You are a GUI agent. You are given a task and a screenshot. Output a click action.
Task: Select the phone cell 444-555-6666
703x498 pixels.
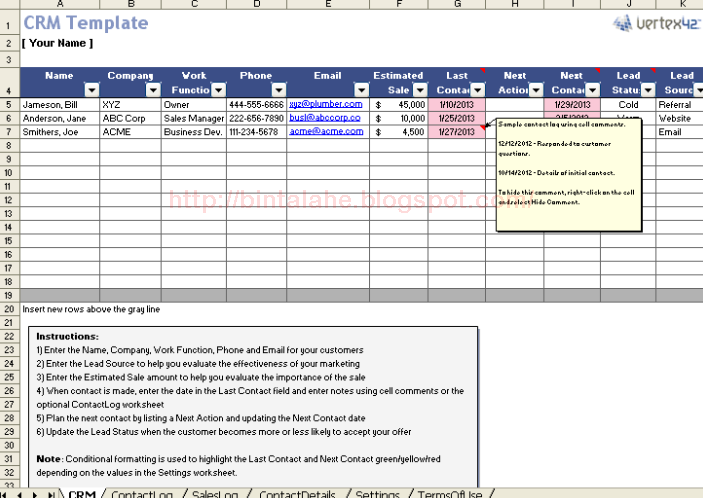(x=256, y=104)
